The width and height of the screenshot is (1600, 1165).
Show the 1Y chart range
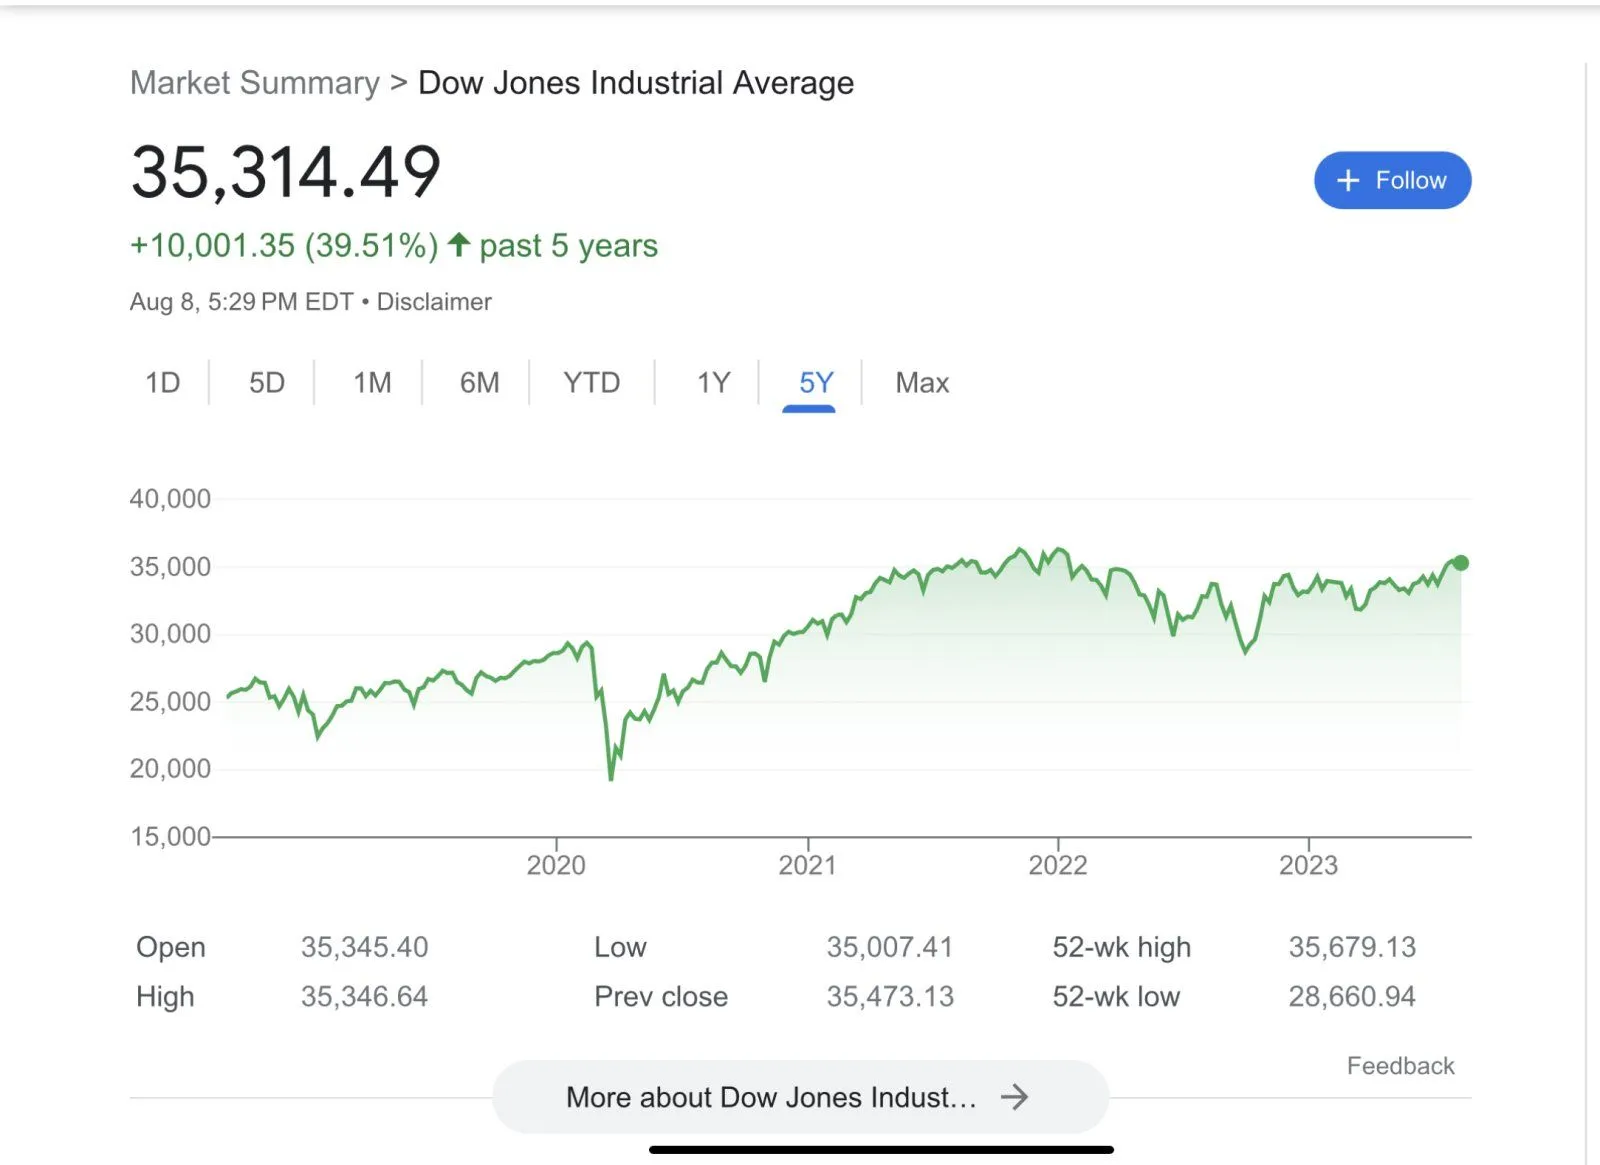click(x=713, y=382)
